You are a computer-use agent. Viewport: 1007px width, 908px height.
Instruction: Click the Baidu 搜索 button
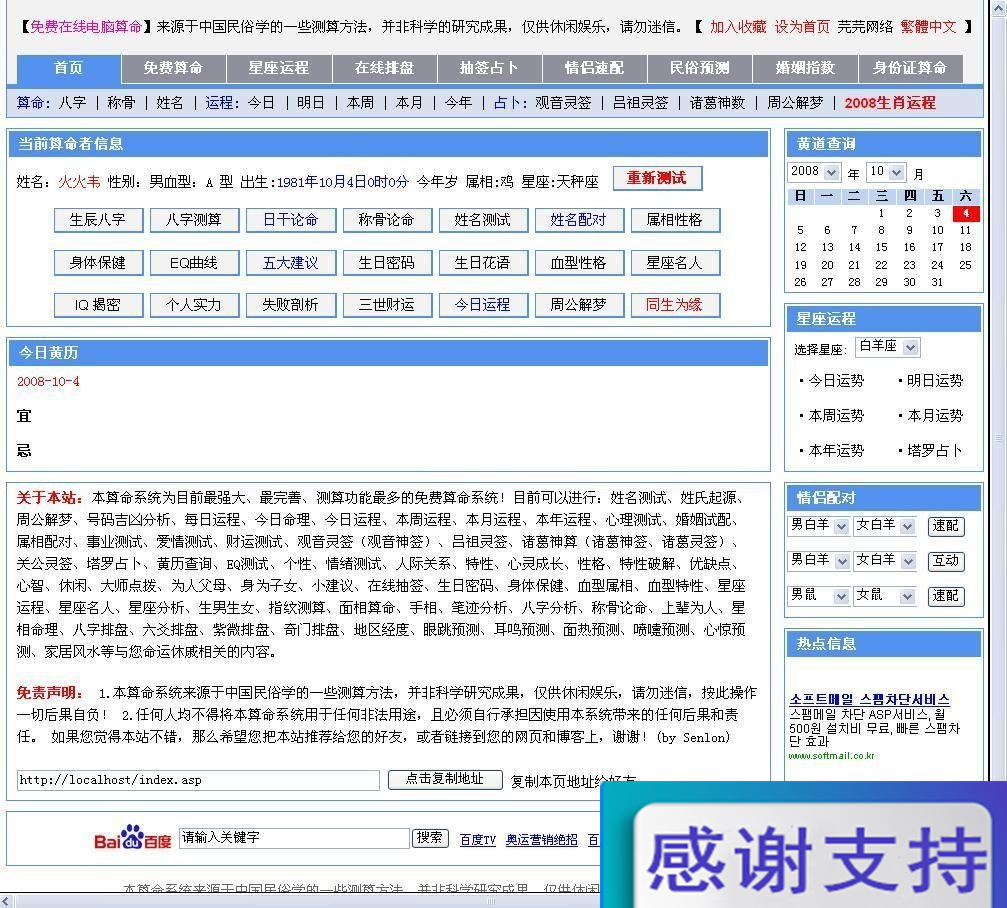tap(430, 838)
